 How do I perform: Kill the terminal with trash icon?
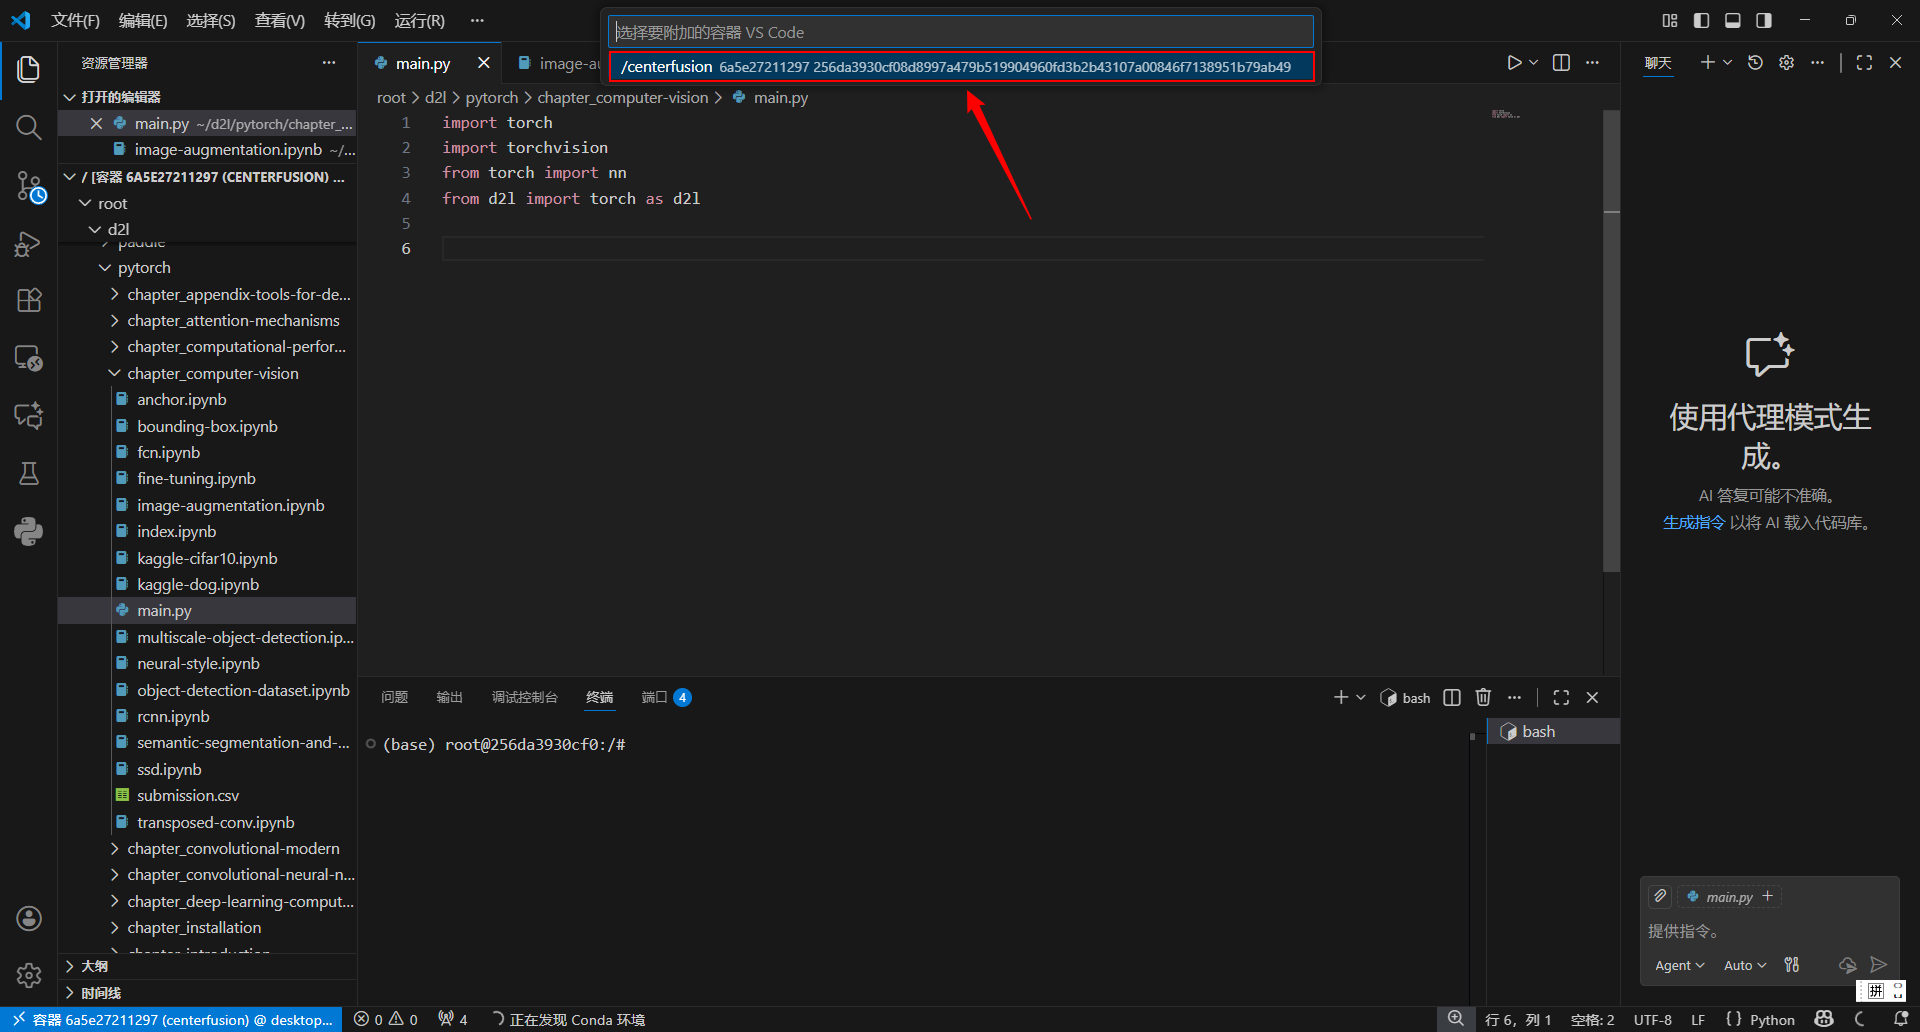click(1483, 698)
